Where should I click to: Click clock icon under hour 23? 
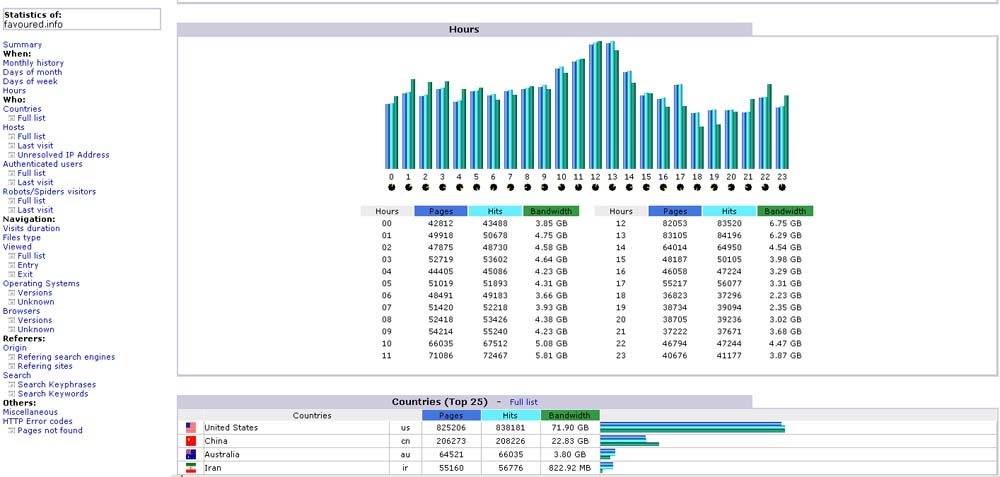pyautogui.click(x=782, y=187)
